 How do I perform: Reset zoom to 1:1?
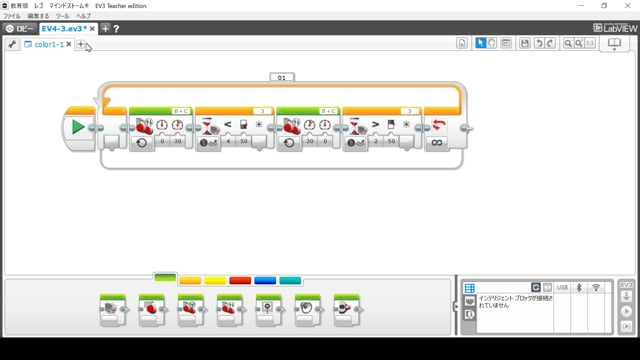[590, 43]
